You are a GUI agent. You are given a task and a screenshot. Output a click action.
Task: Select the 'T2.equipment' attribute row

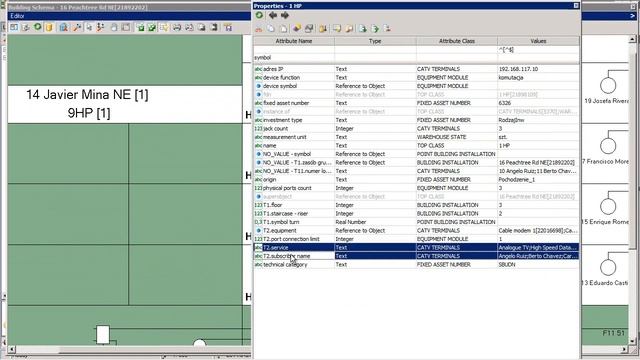[416, 231]
